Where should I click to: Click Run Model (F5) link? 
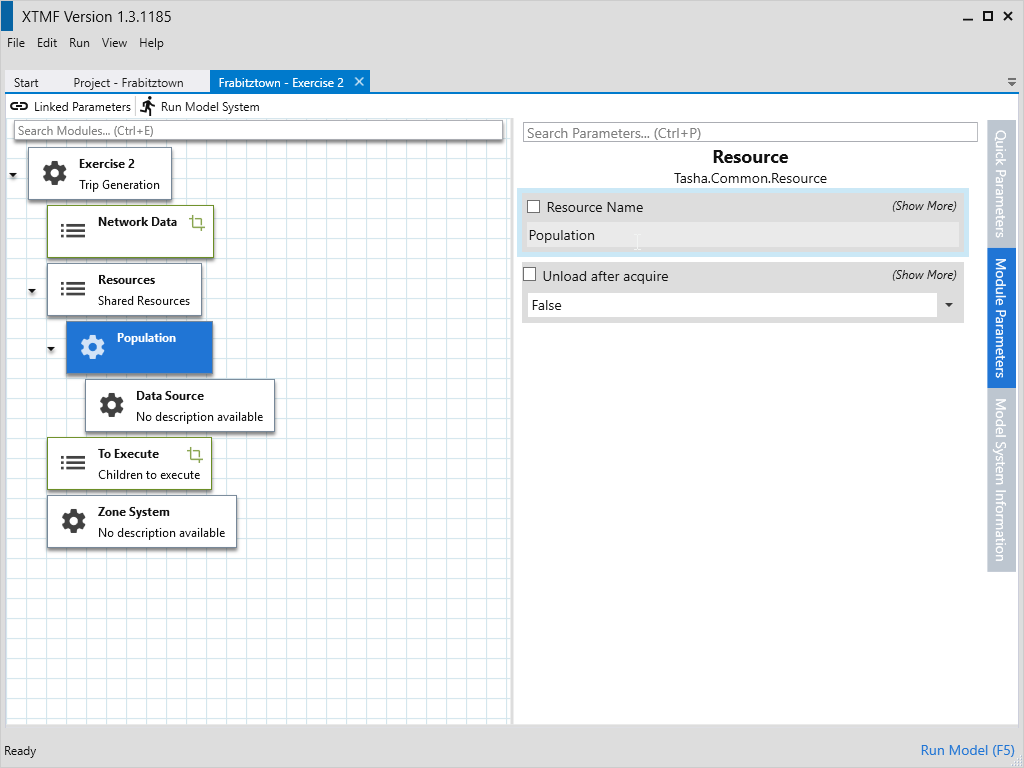pyautogui.click(x=967, y=750)
